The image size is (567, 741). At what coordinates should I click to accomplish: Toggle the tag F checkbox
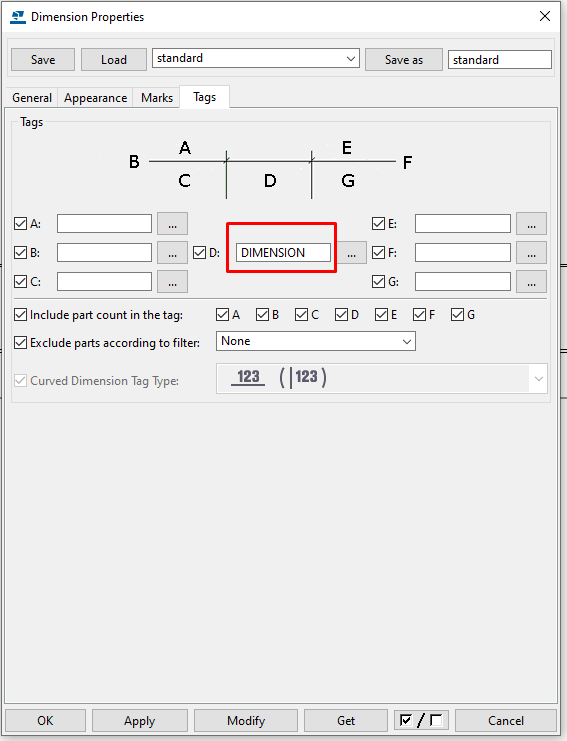click(378, 253)
